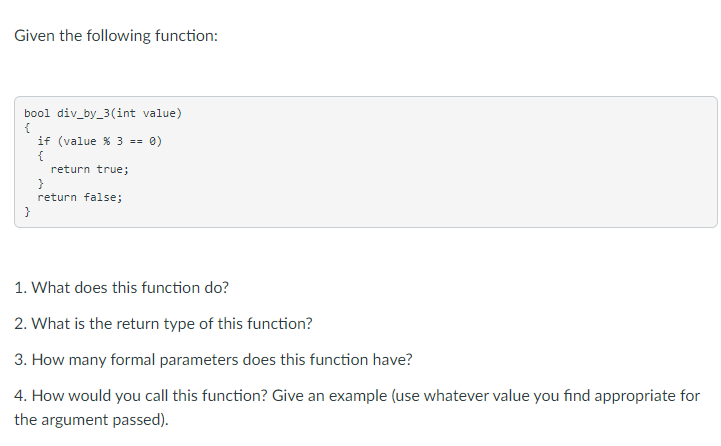
Task: Click the final closing brace of the function
Action: click(x=27, y=212)
